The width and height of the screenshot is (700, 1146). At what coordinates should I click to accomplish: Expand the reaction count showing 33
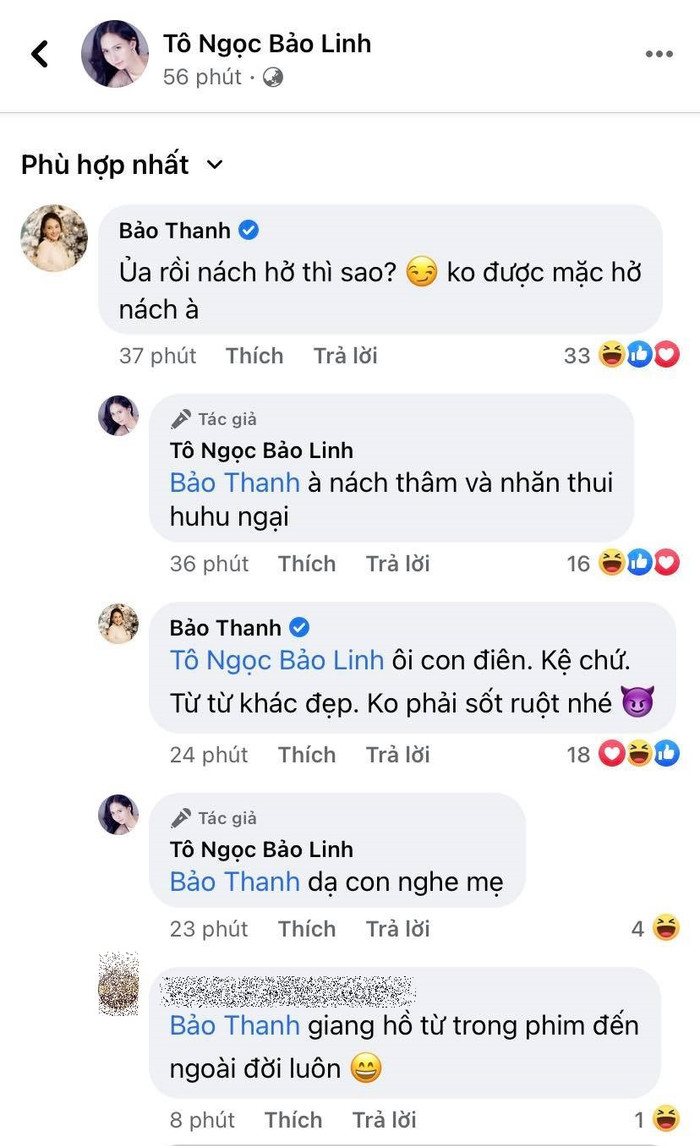pyautogui.click(x=578, y=354)
